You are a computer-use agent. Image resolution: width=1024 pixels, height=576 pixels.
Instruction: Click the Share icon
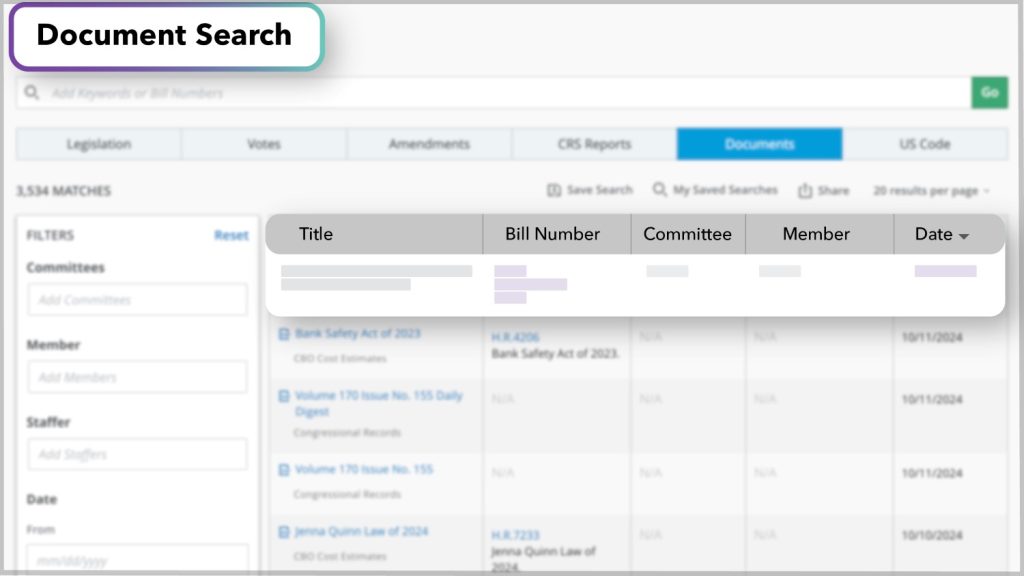805,190
